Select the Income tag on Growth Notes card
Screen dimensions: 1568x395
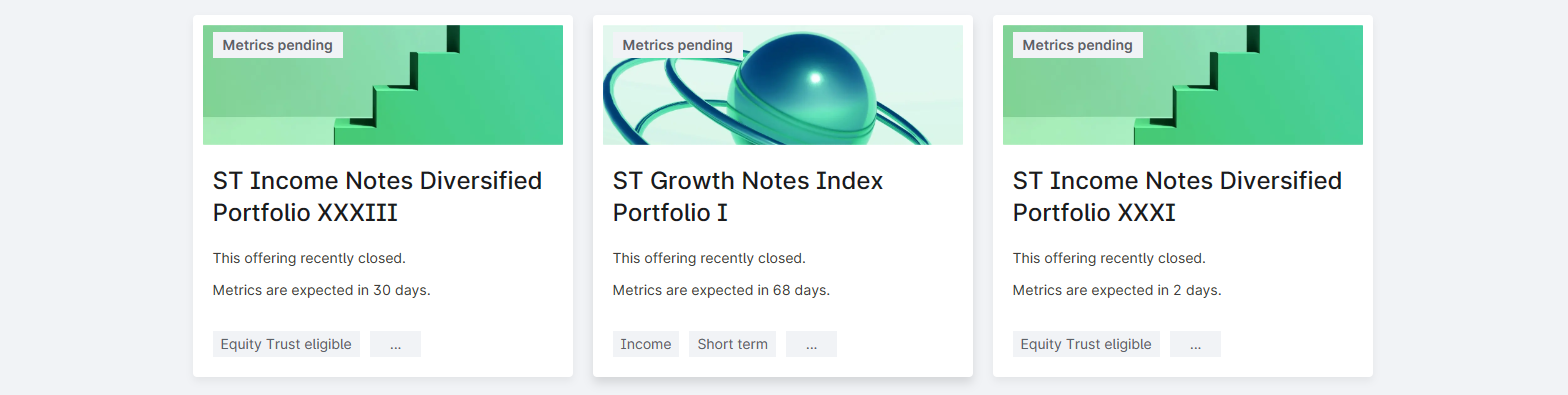coord(646,344)
